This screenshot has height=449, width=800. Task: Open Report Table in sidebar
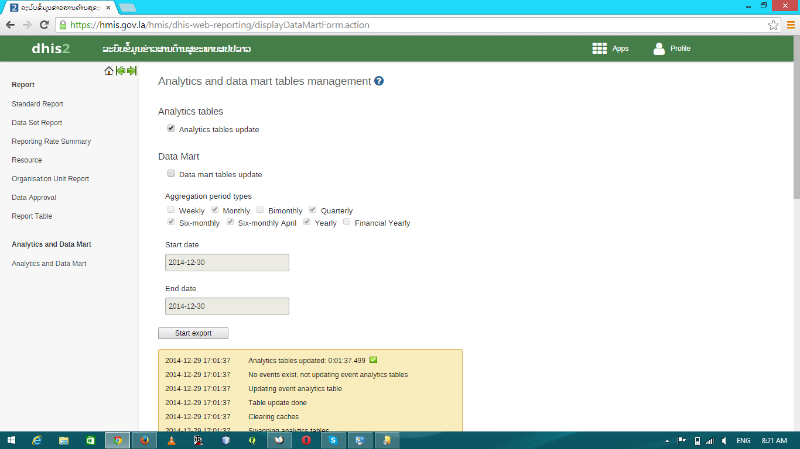(x=32, y=216)
